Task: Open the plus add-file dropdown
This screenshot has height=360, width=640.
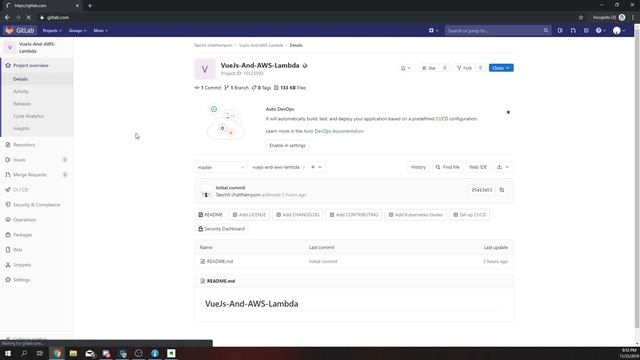Action: coord(316,167)
